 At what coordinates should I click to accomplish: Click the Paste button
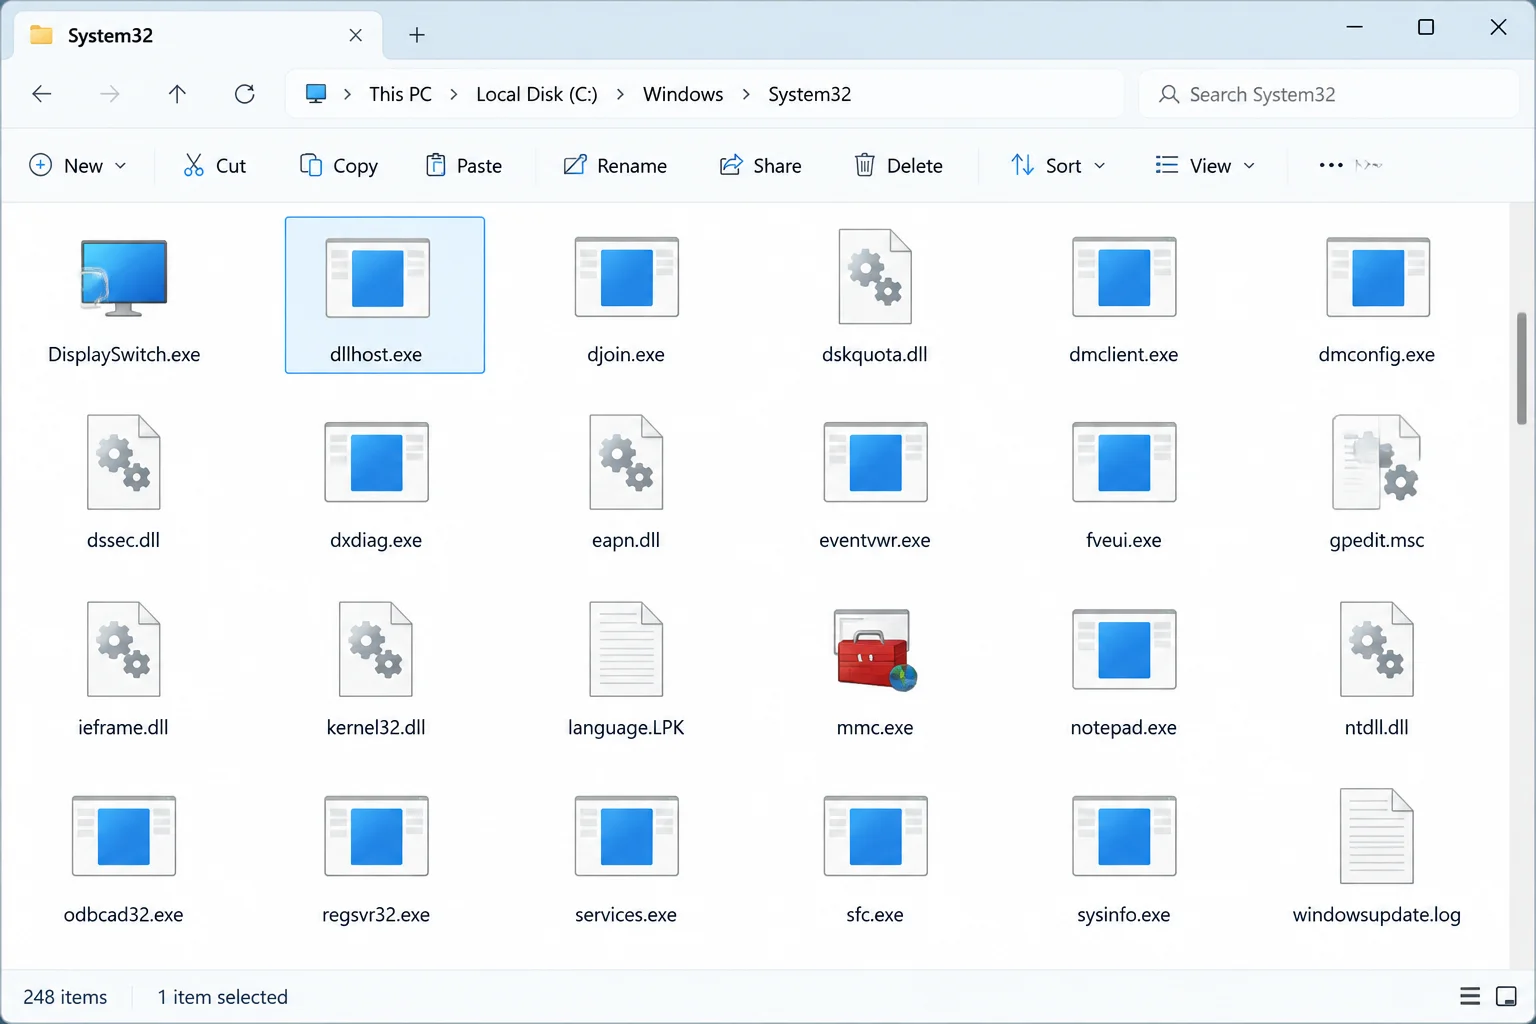coord(464,165)
